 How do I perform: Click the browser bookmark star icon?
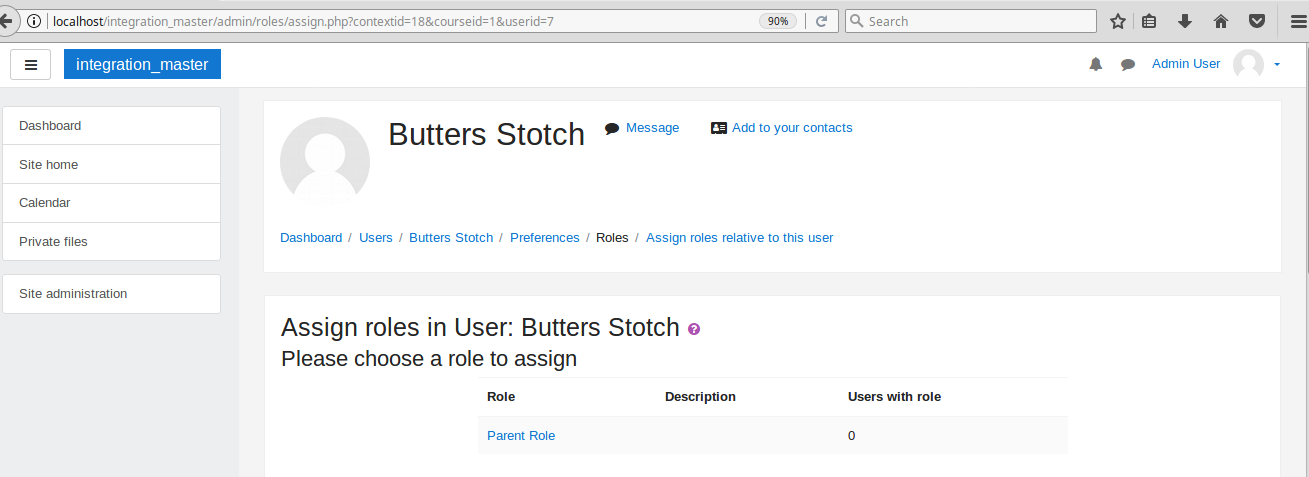(x=1118, y=21)
